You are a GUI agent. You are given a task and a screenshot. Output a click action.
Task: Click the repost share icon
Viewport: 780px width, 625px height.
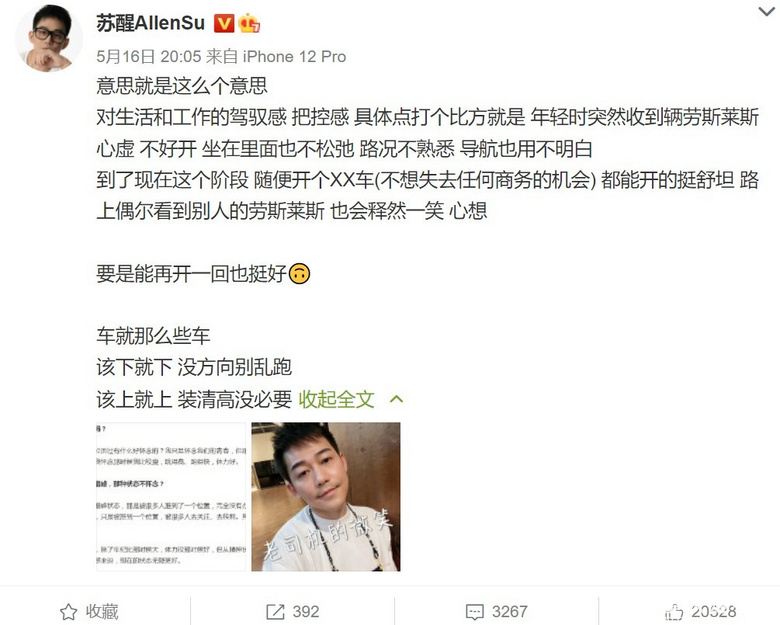[x=275, y=612]
